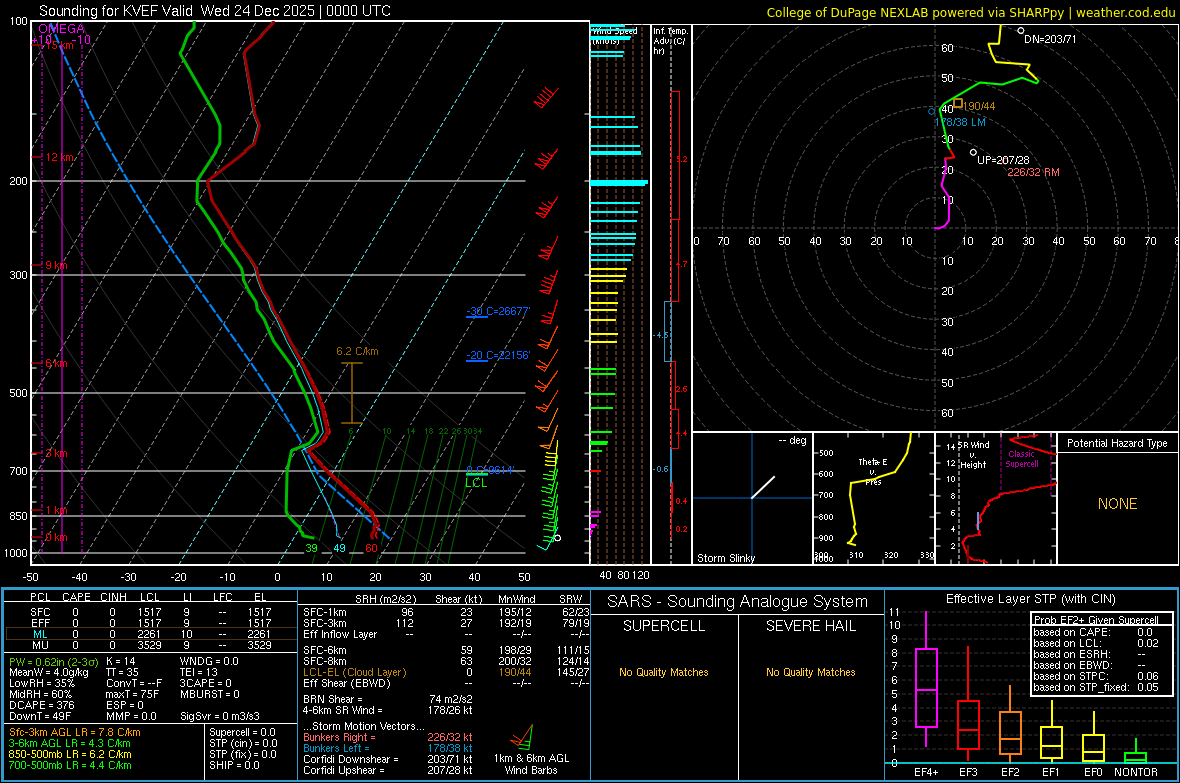Select the highlighted ML parcel row
Screen dimensions: 1180x783
coord(151,634)
